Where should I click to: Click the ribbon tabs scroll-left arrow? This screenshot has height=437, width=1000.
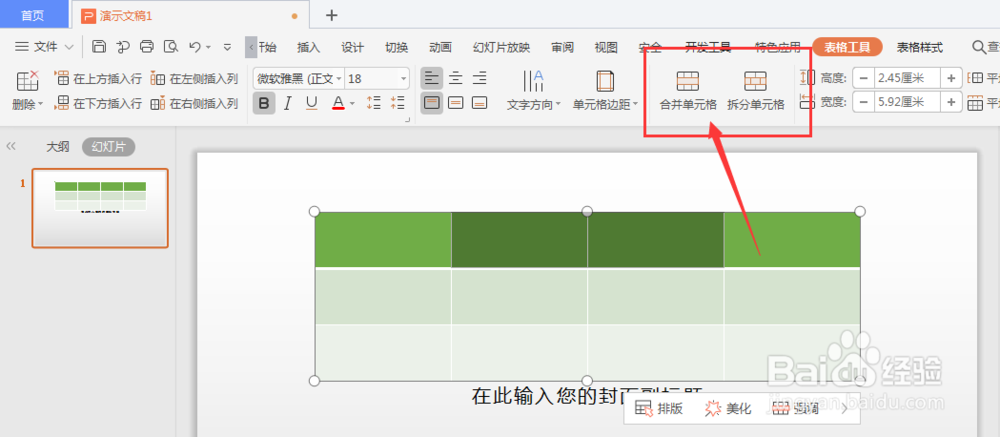coord(251,47)
